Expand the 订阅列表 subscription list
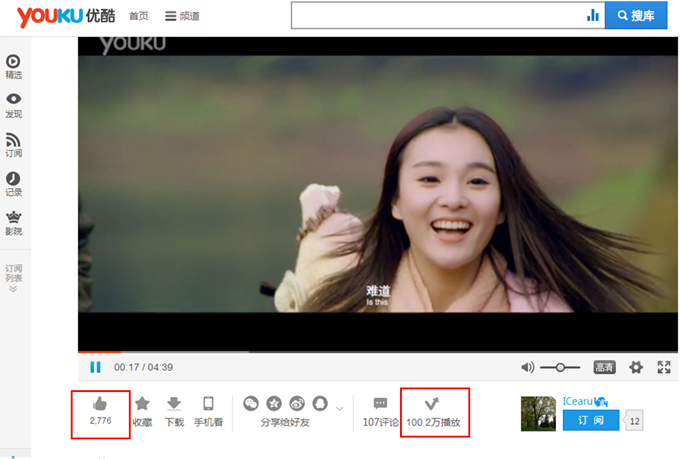The image size is (680, 459). click(x=13, y=278)
